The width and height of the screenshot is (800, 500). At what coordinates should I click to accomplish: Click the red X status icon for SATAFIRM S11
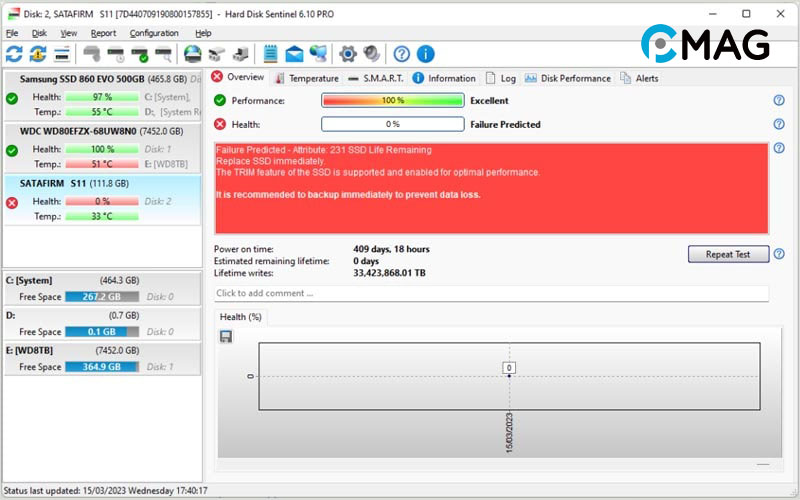coord(12,203)
